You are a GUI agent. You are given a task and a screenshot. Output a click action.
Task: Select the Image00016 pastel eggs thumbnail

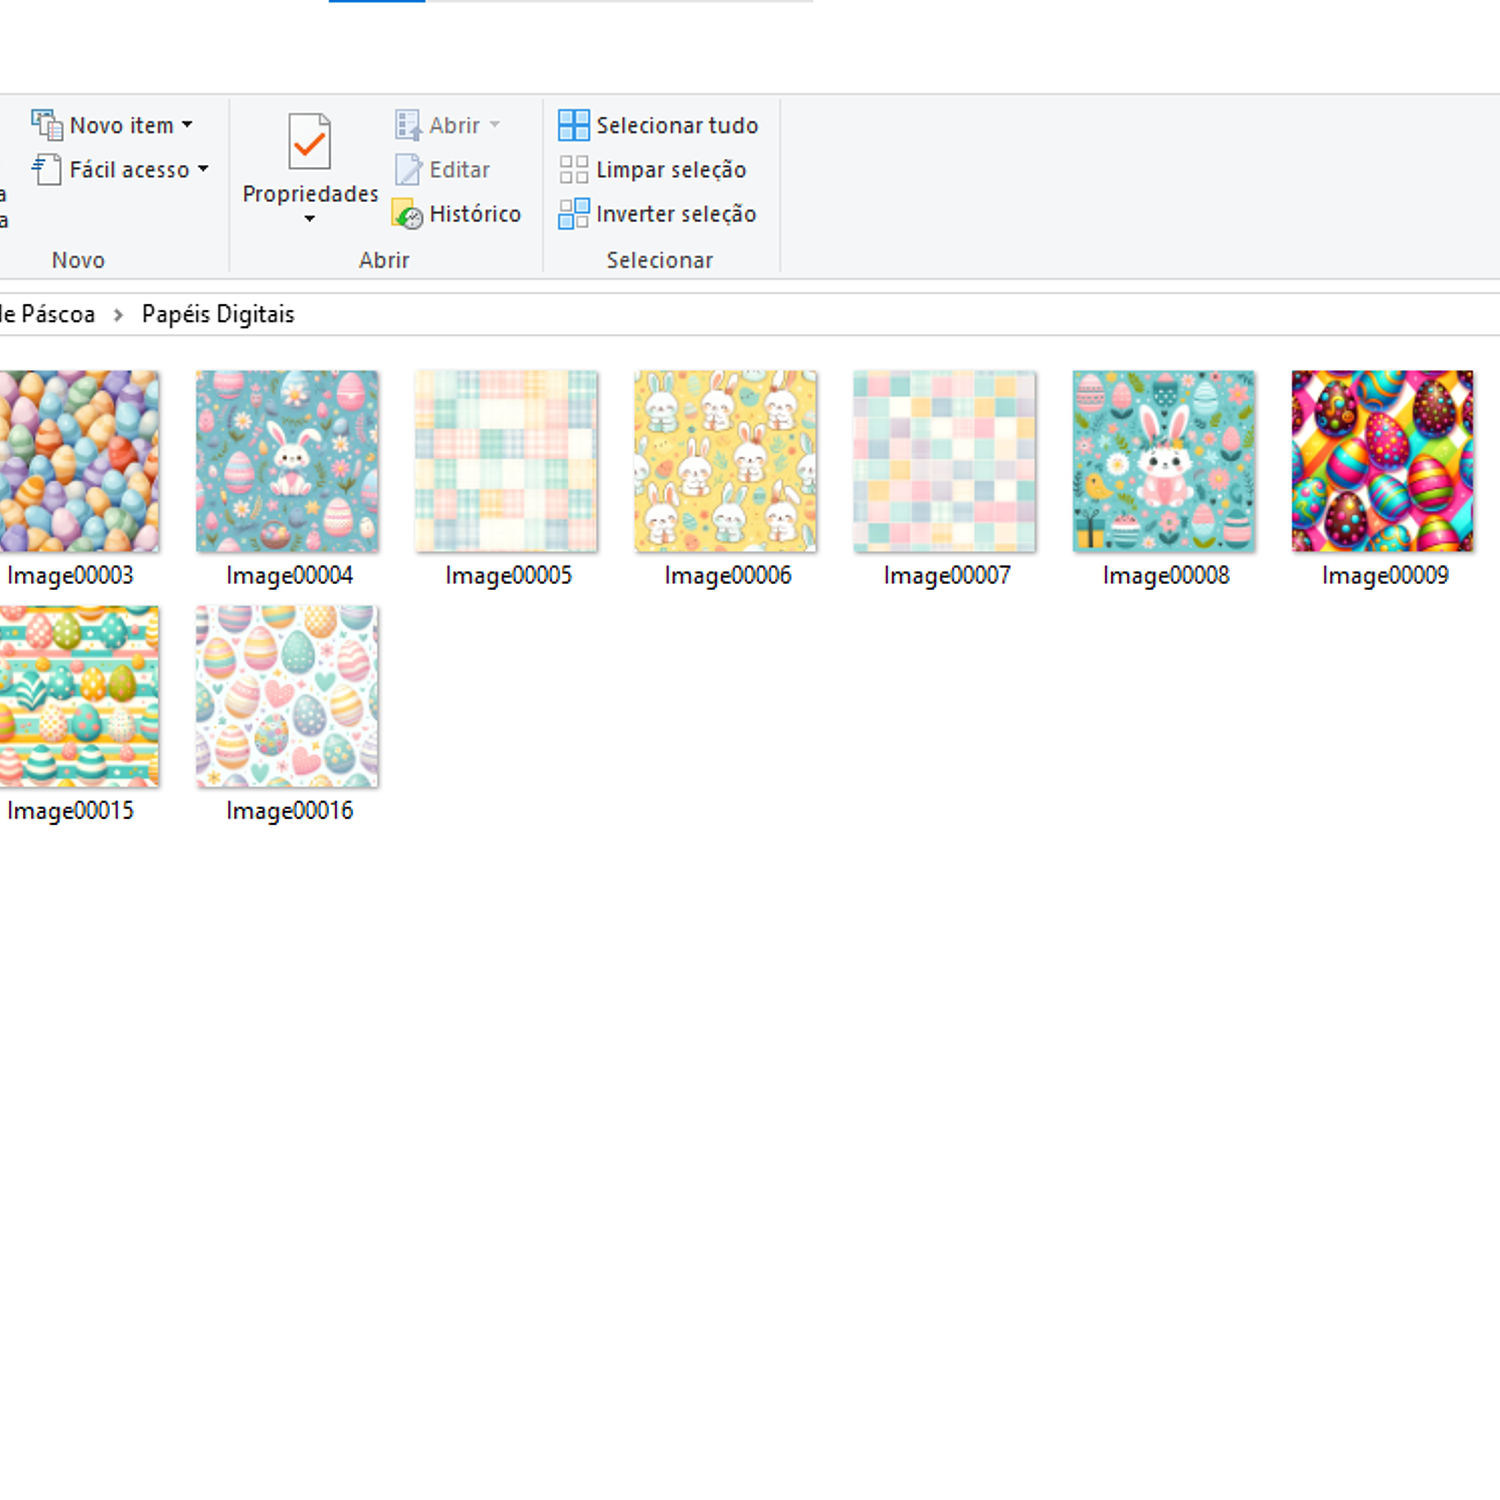(287, 696)
